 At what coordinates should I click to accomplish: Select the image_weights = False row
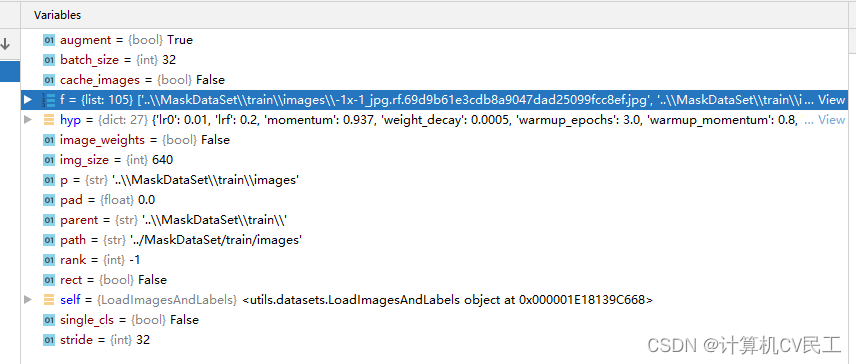point(435,140)
